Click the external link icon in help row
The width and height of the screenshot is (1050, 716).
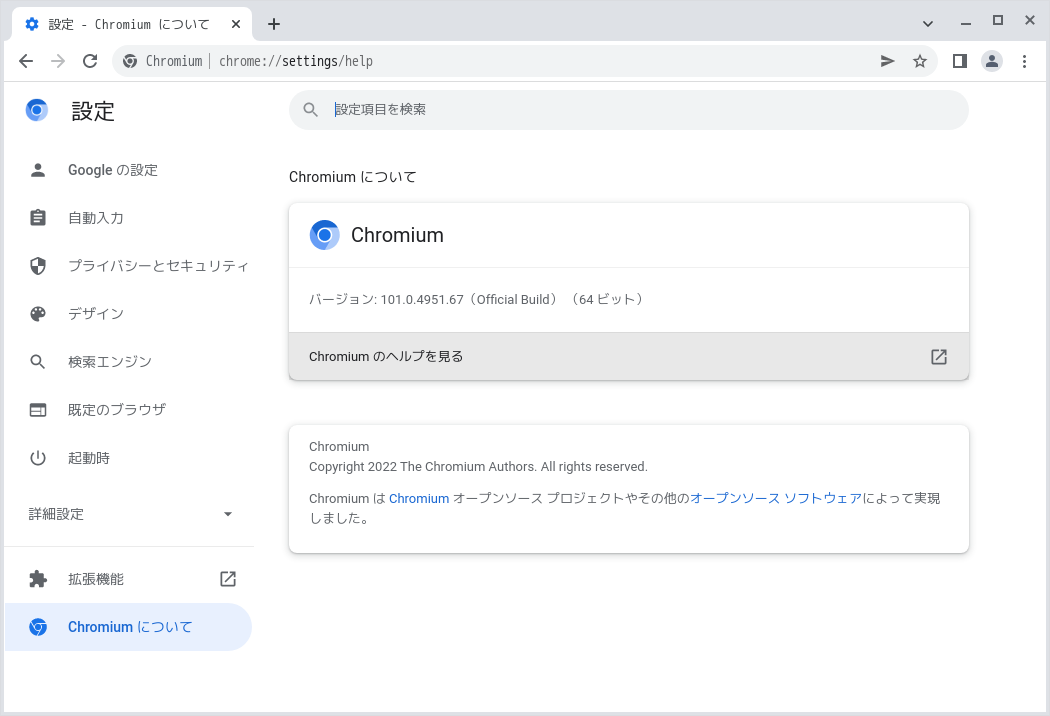(x=939, y=356)
